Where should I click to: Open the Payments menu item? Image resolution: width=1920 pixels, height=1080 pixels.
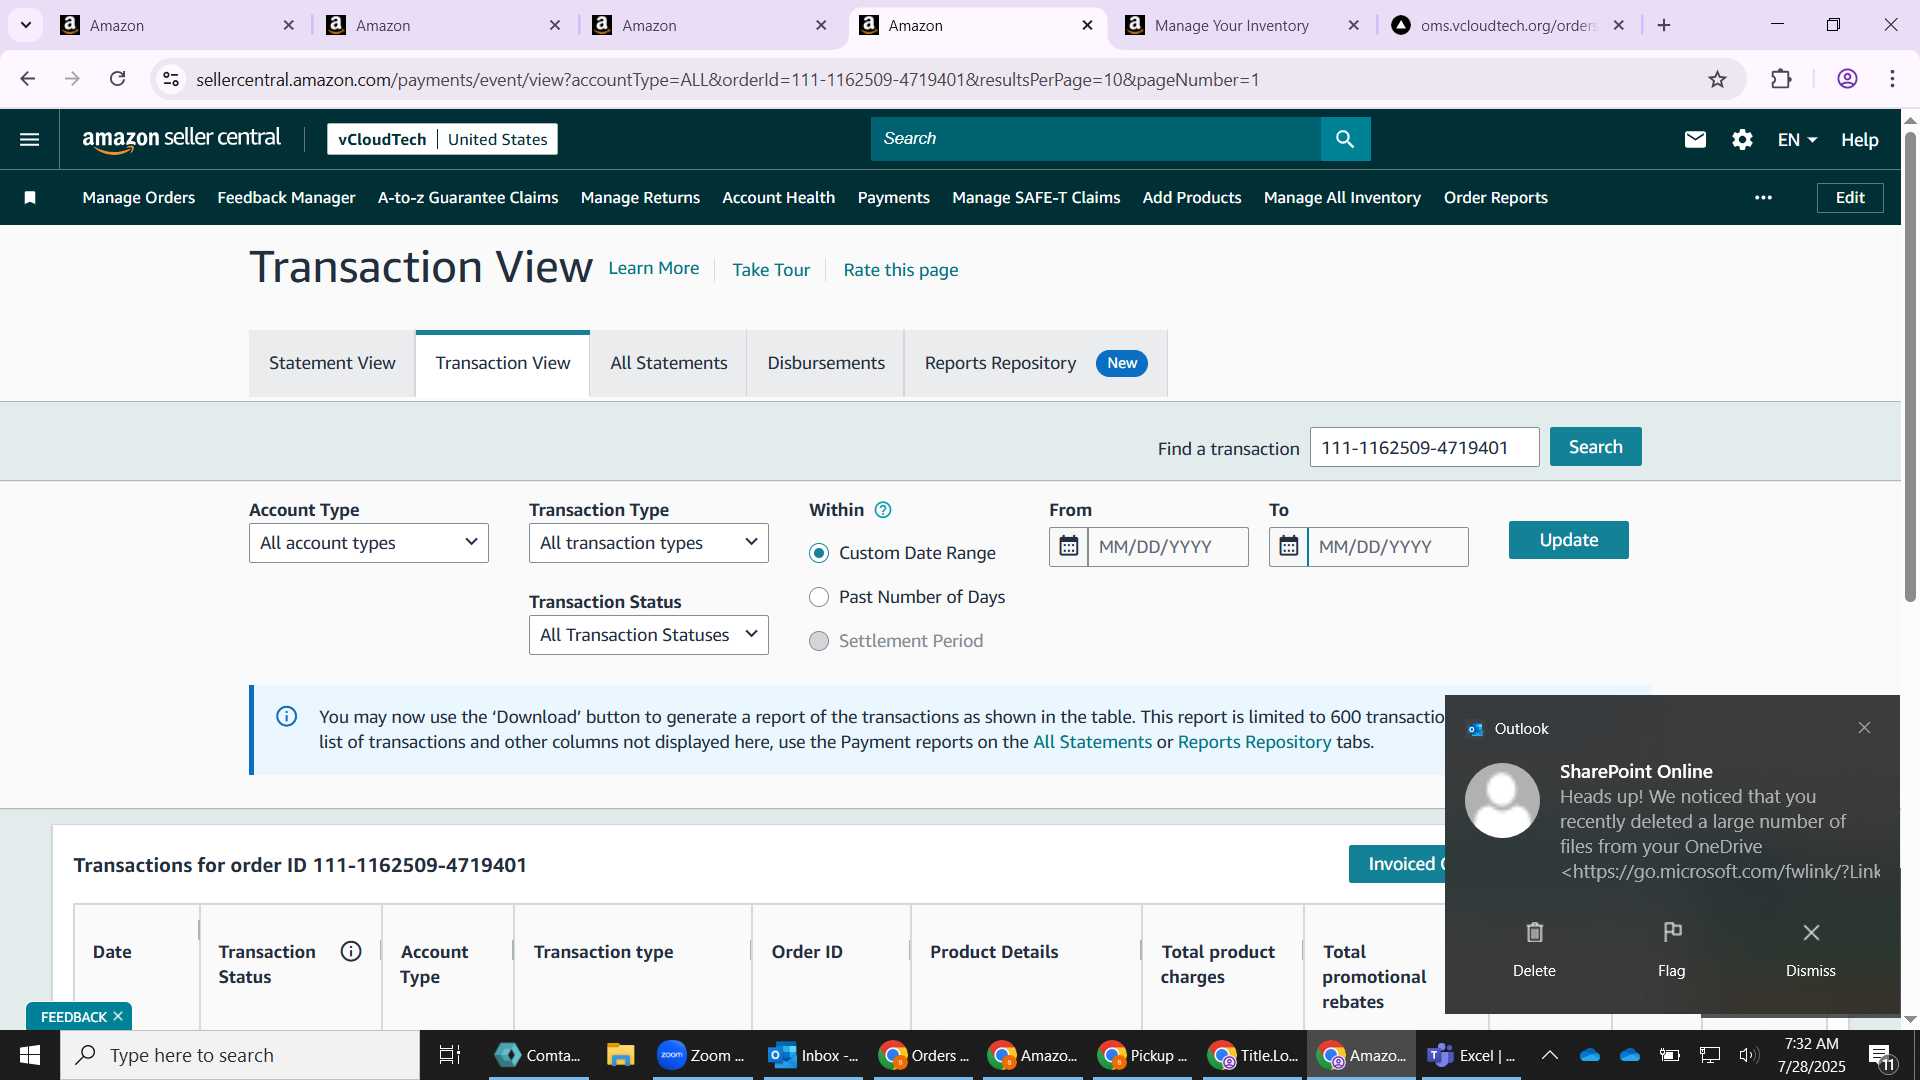894,198
